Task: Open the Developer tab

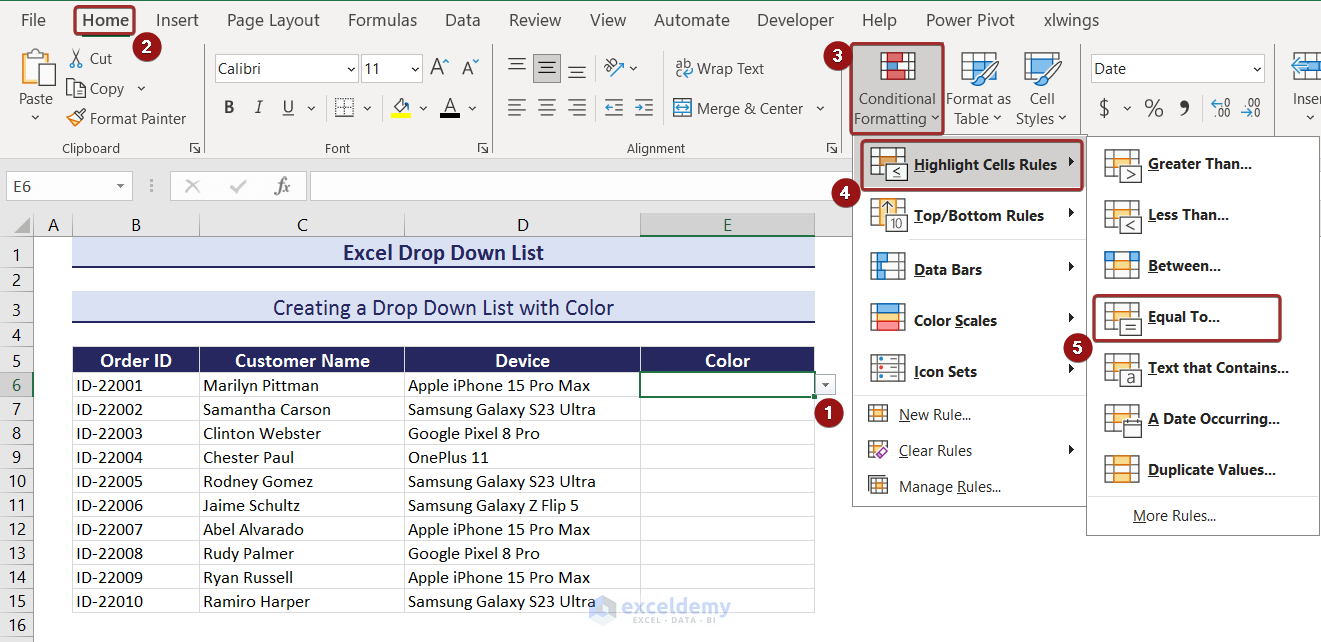Action: click(x=795, y=20)
